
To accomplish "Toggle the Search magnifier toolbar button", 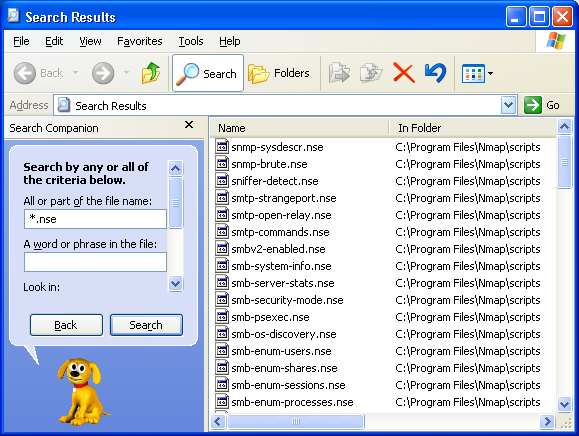I will click(208, 73).
